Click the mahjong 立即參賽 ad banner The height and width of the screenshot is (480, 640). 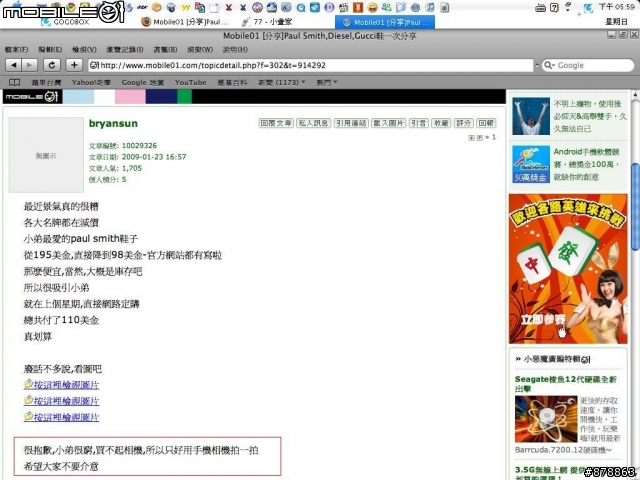click(x=568, y=269)
